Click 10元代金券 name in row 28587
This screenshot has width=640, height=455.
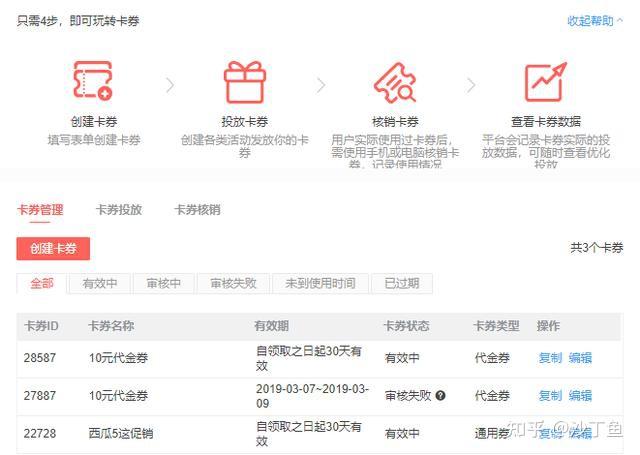click(x=118, y=358)
